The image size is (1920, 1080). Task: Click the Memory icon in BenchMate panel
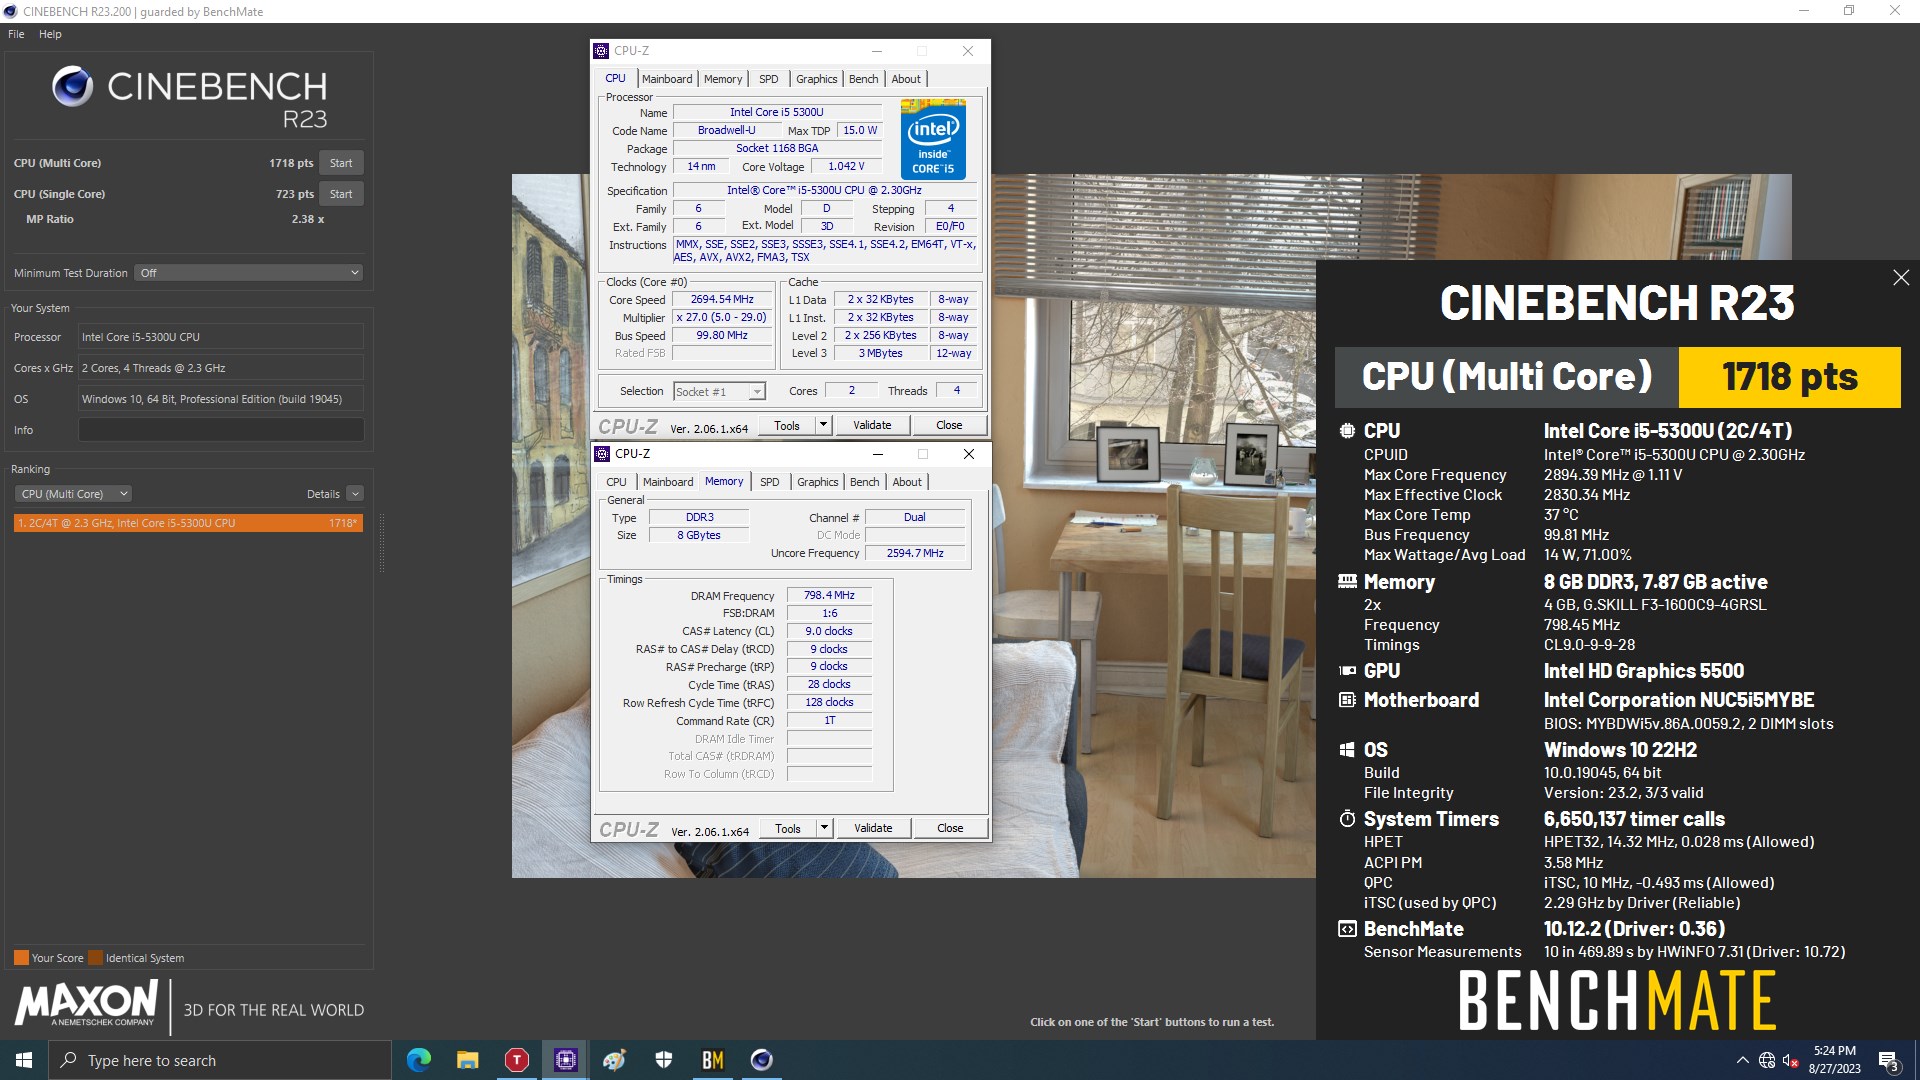point(1347,581)
